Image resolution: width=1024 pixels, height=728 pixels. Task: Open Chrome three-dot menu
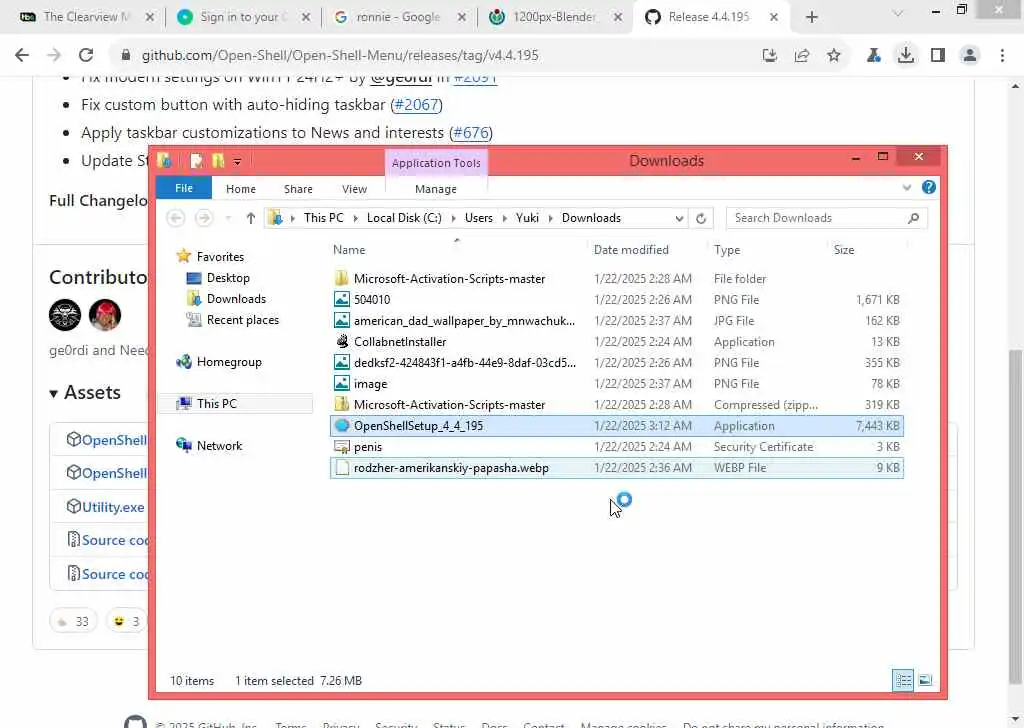(1002, 55)
